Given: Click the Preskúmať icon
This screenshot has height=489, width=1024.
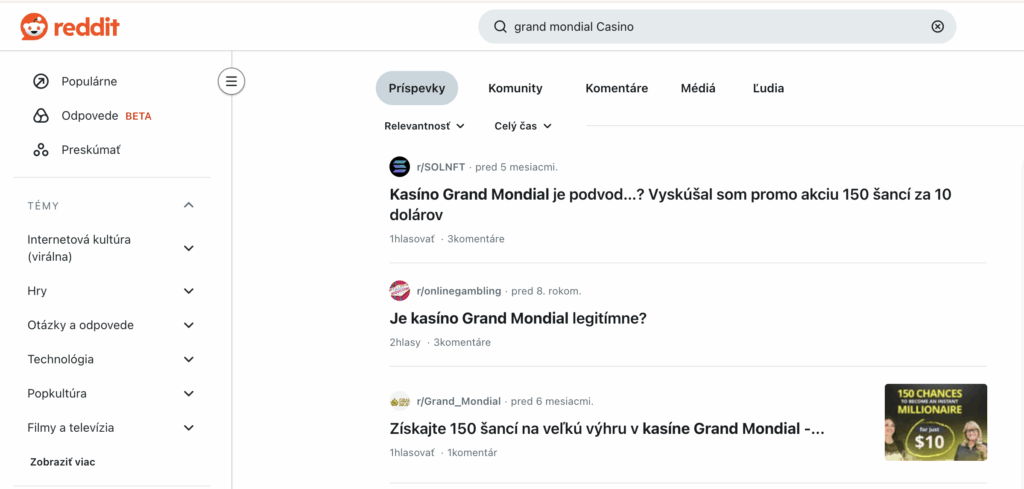Looking at the screenshot, I should [41, 150].
